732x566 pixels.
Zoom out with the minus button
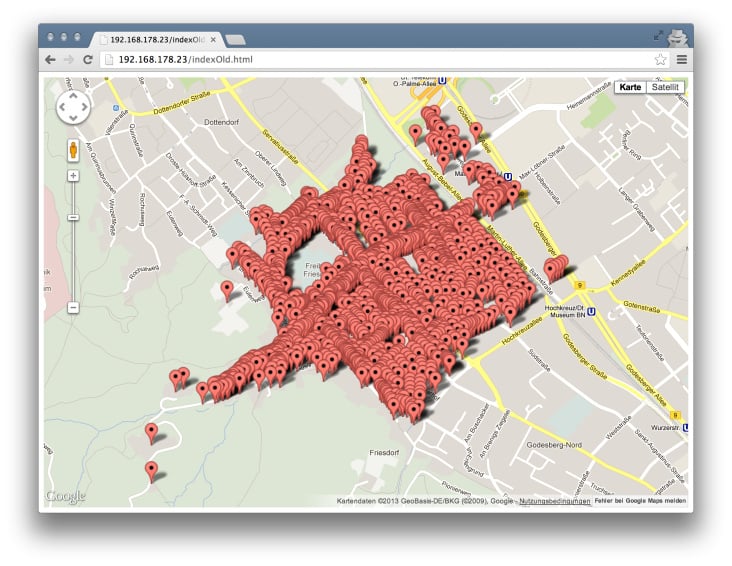pos(73,308)
